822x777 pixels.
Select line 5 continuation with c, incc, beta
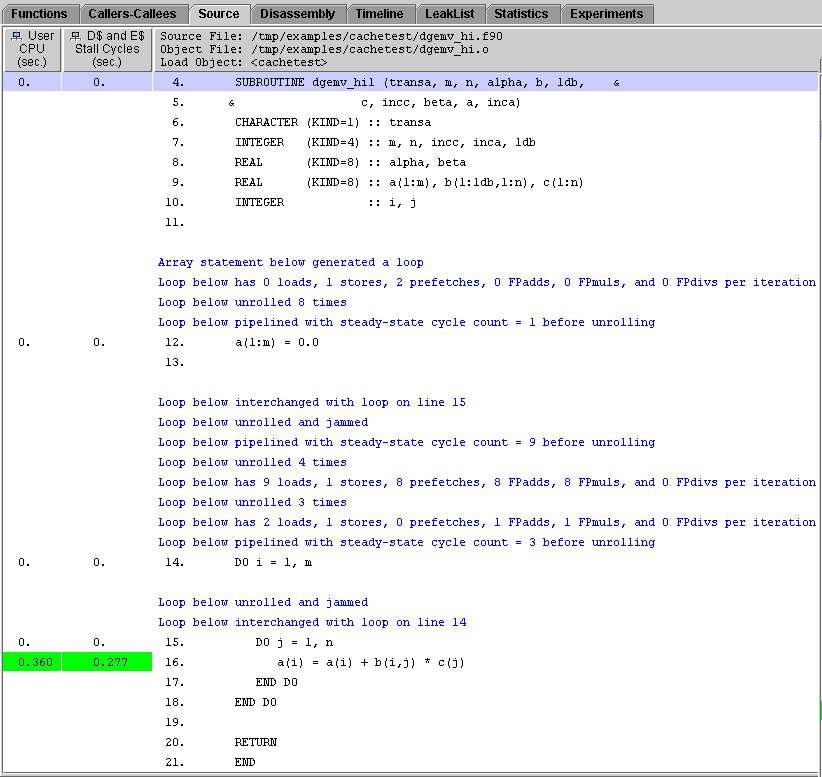tap(374, 102)
